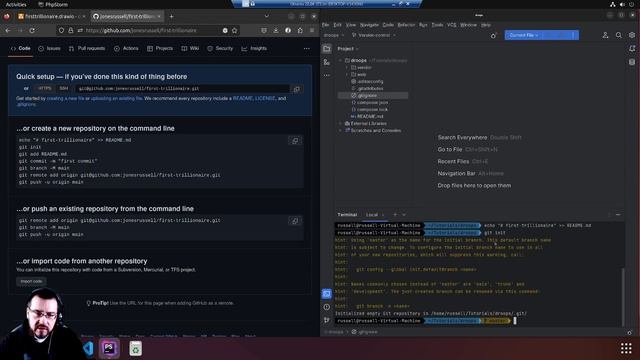640x360 pixels.
Task: Hide the Terminal panel with minimize icon
Action: pos(618,215)
